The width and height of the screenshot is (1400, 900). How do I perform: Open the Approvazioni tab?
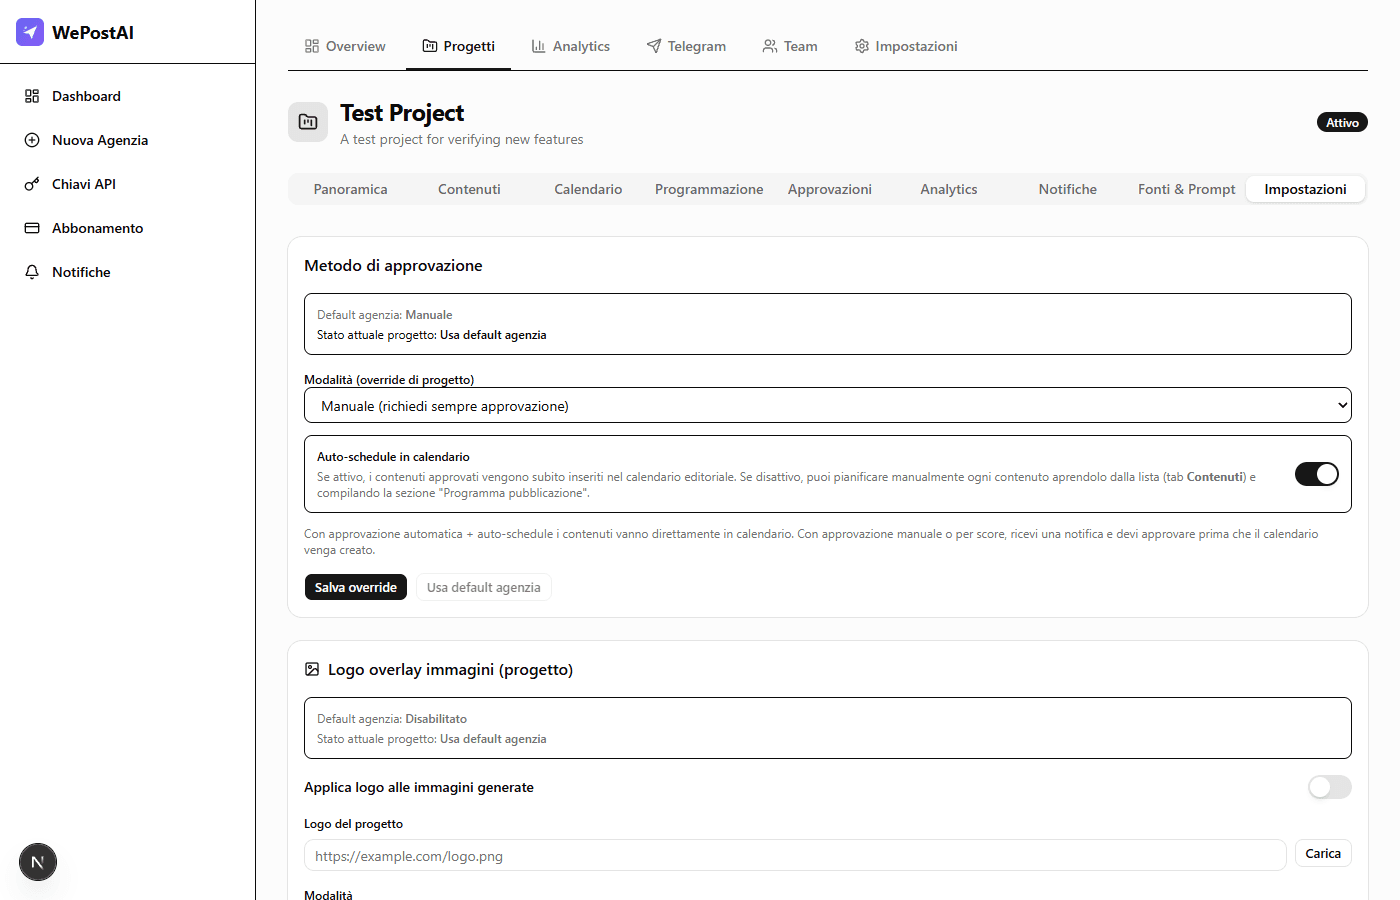pos(829,188)
